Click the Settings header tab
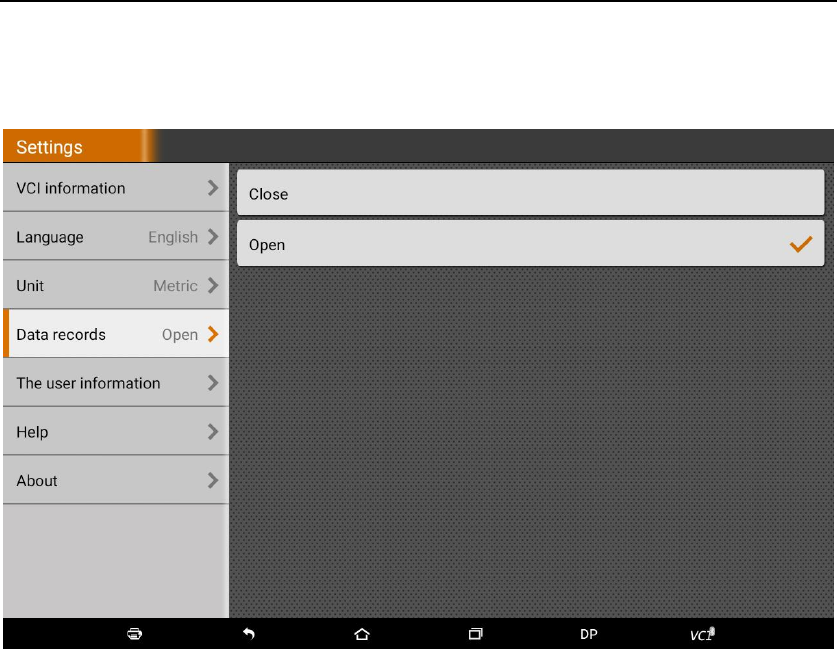 pos(79,146)
